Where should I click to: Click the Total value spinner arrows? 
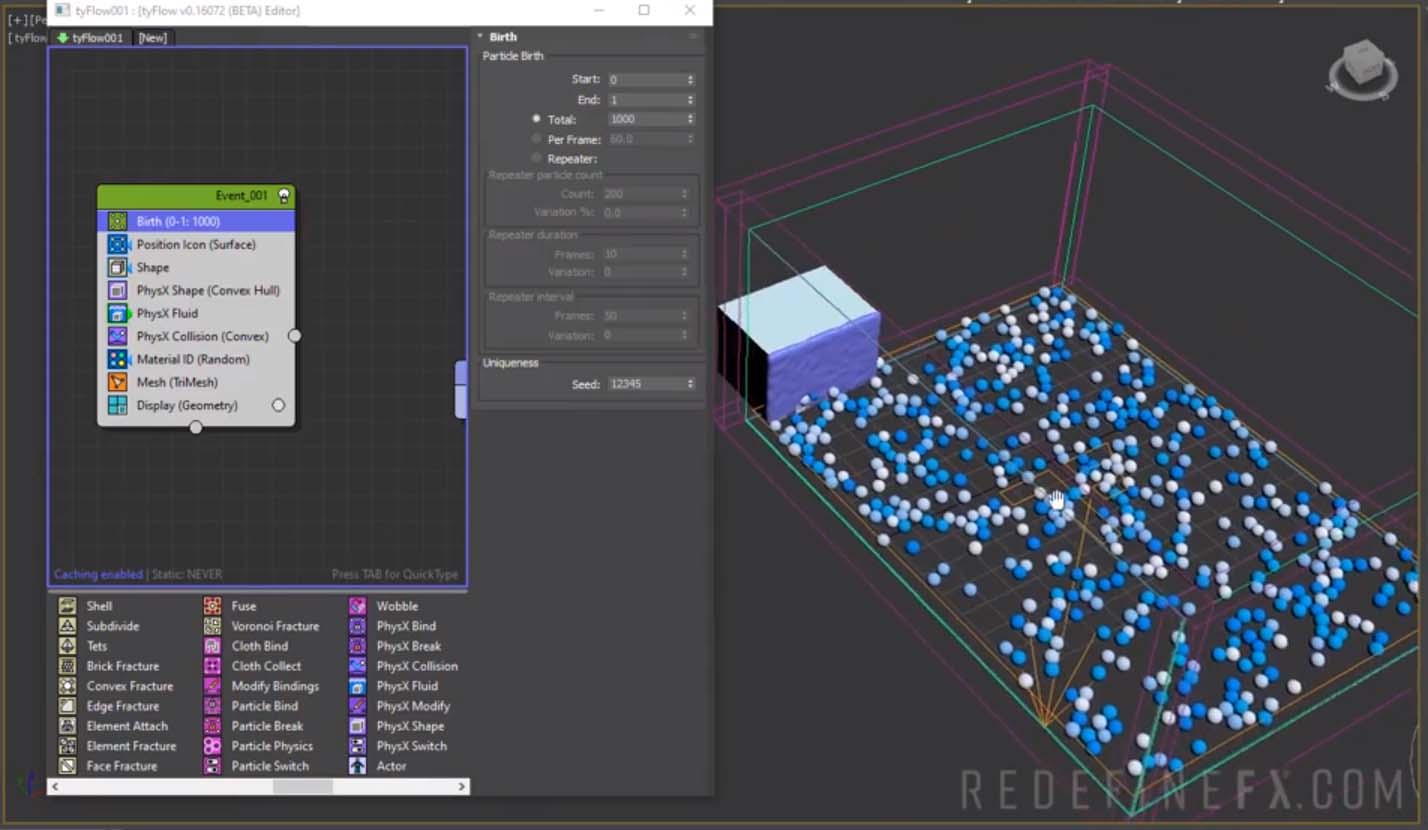pos(690,119)
